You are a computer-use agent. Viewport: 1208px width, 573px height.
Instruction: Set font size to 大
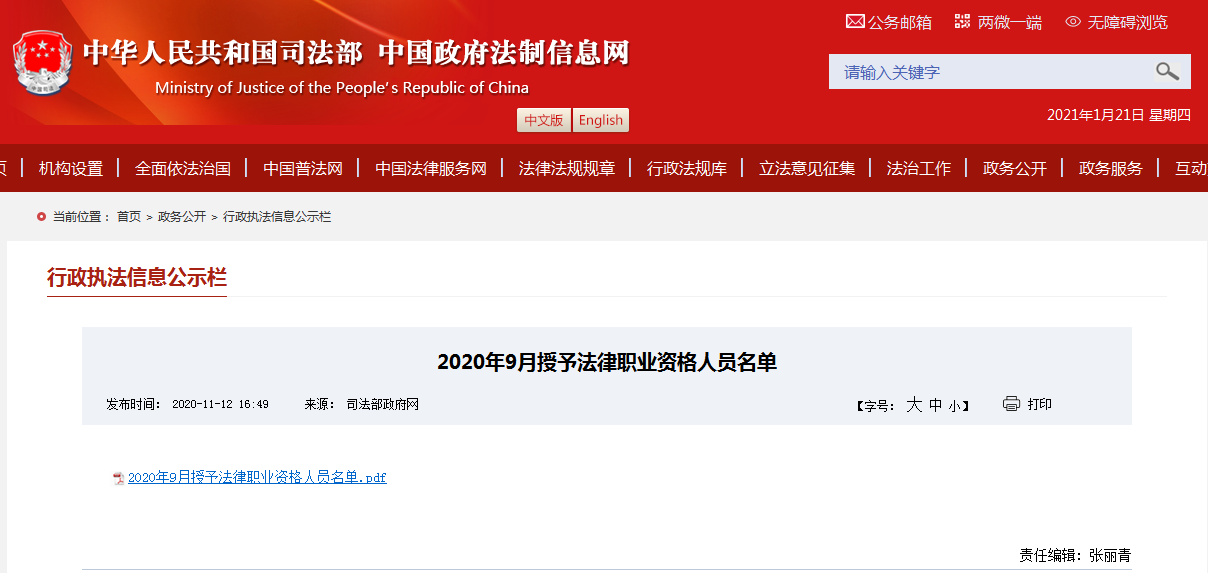[x=913, y=405]
